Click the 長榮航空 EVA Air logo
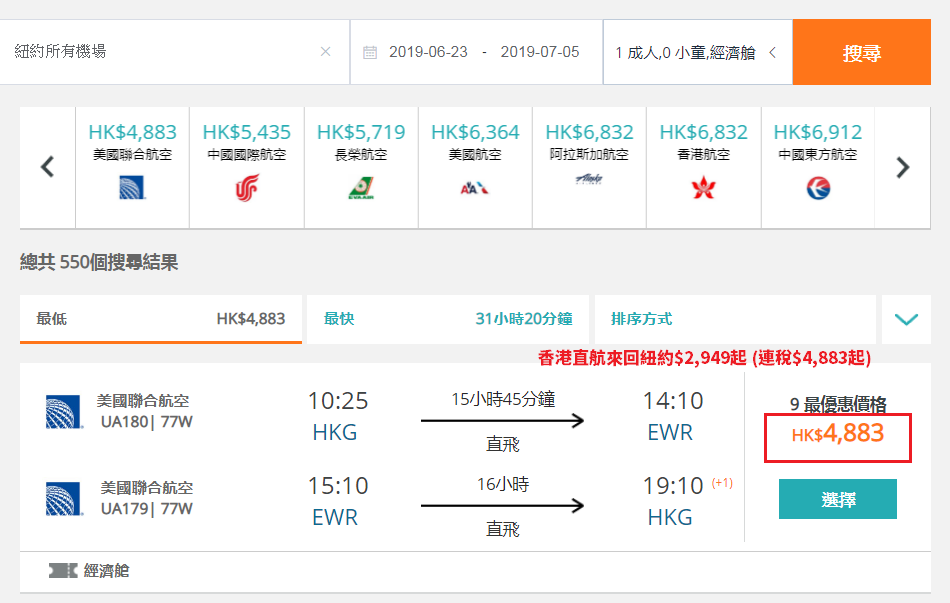 tap(361, 187)
